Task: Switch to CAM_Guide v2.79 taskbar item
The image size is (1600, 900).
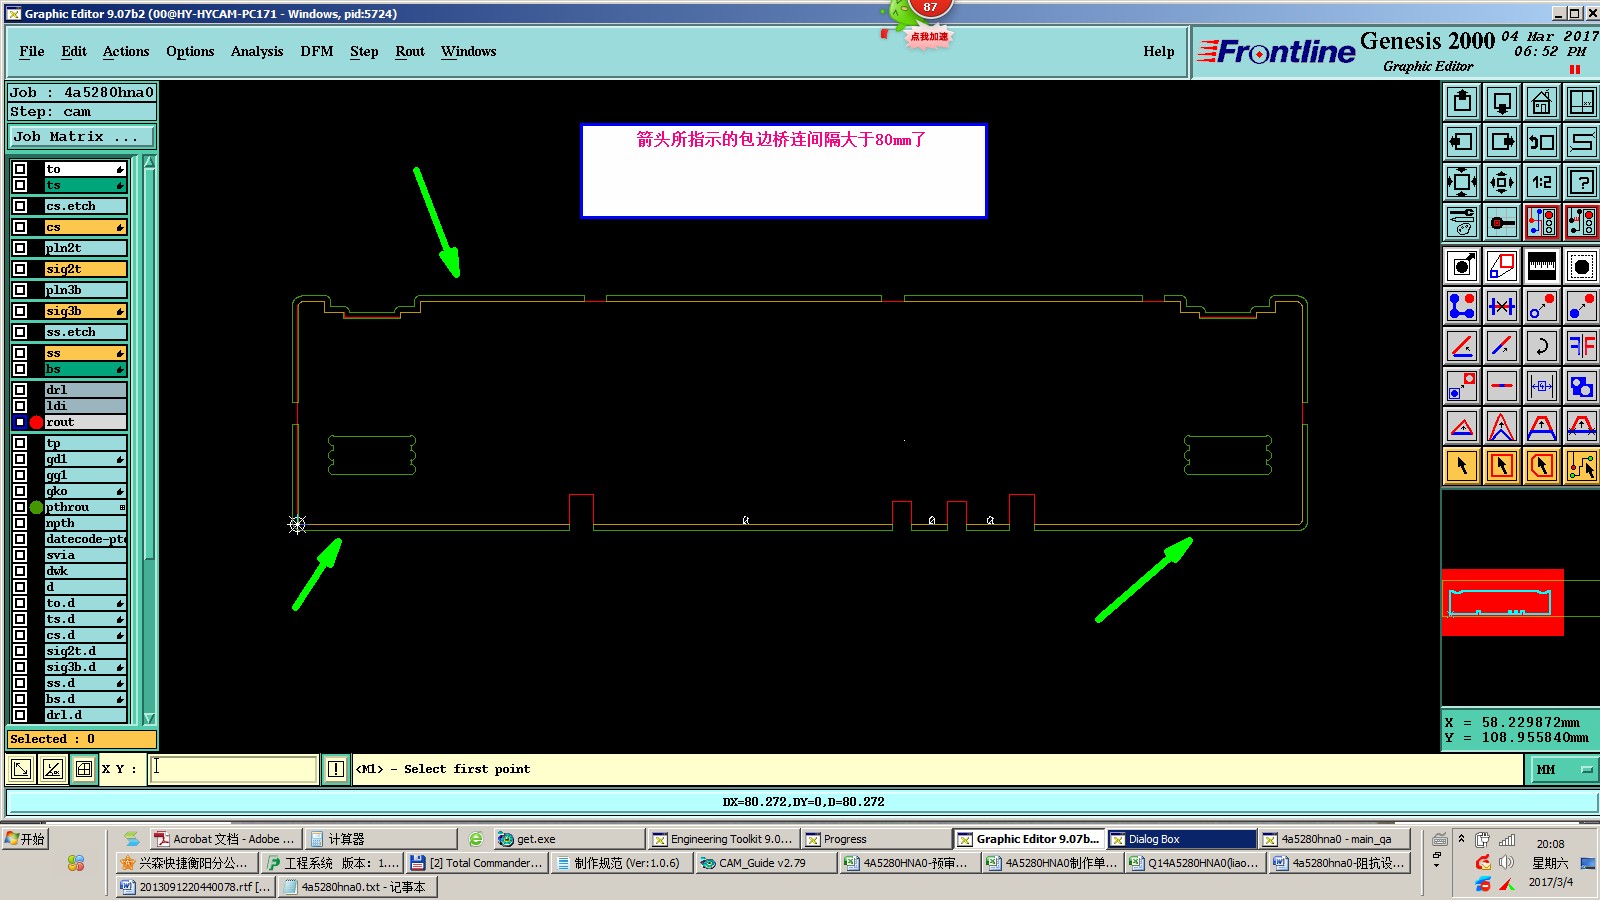Action: point(765,863)
